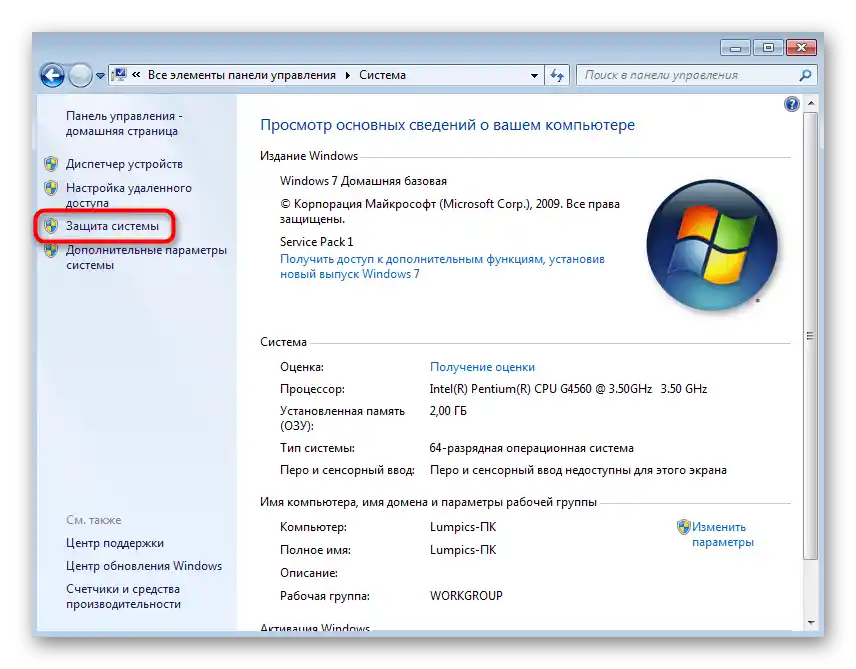Open 'Дополнительные параметры системы' link
This screenshot has width=856, height=669.
pos(146,257)
